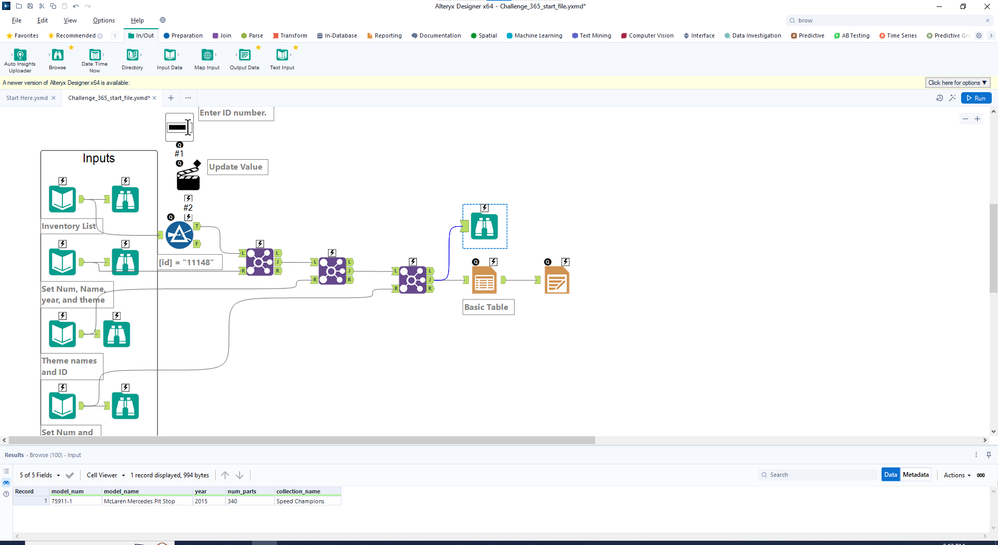Click the tool palette settings gear

coord(979,36)
